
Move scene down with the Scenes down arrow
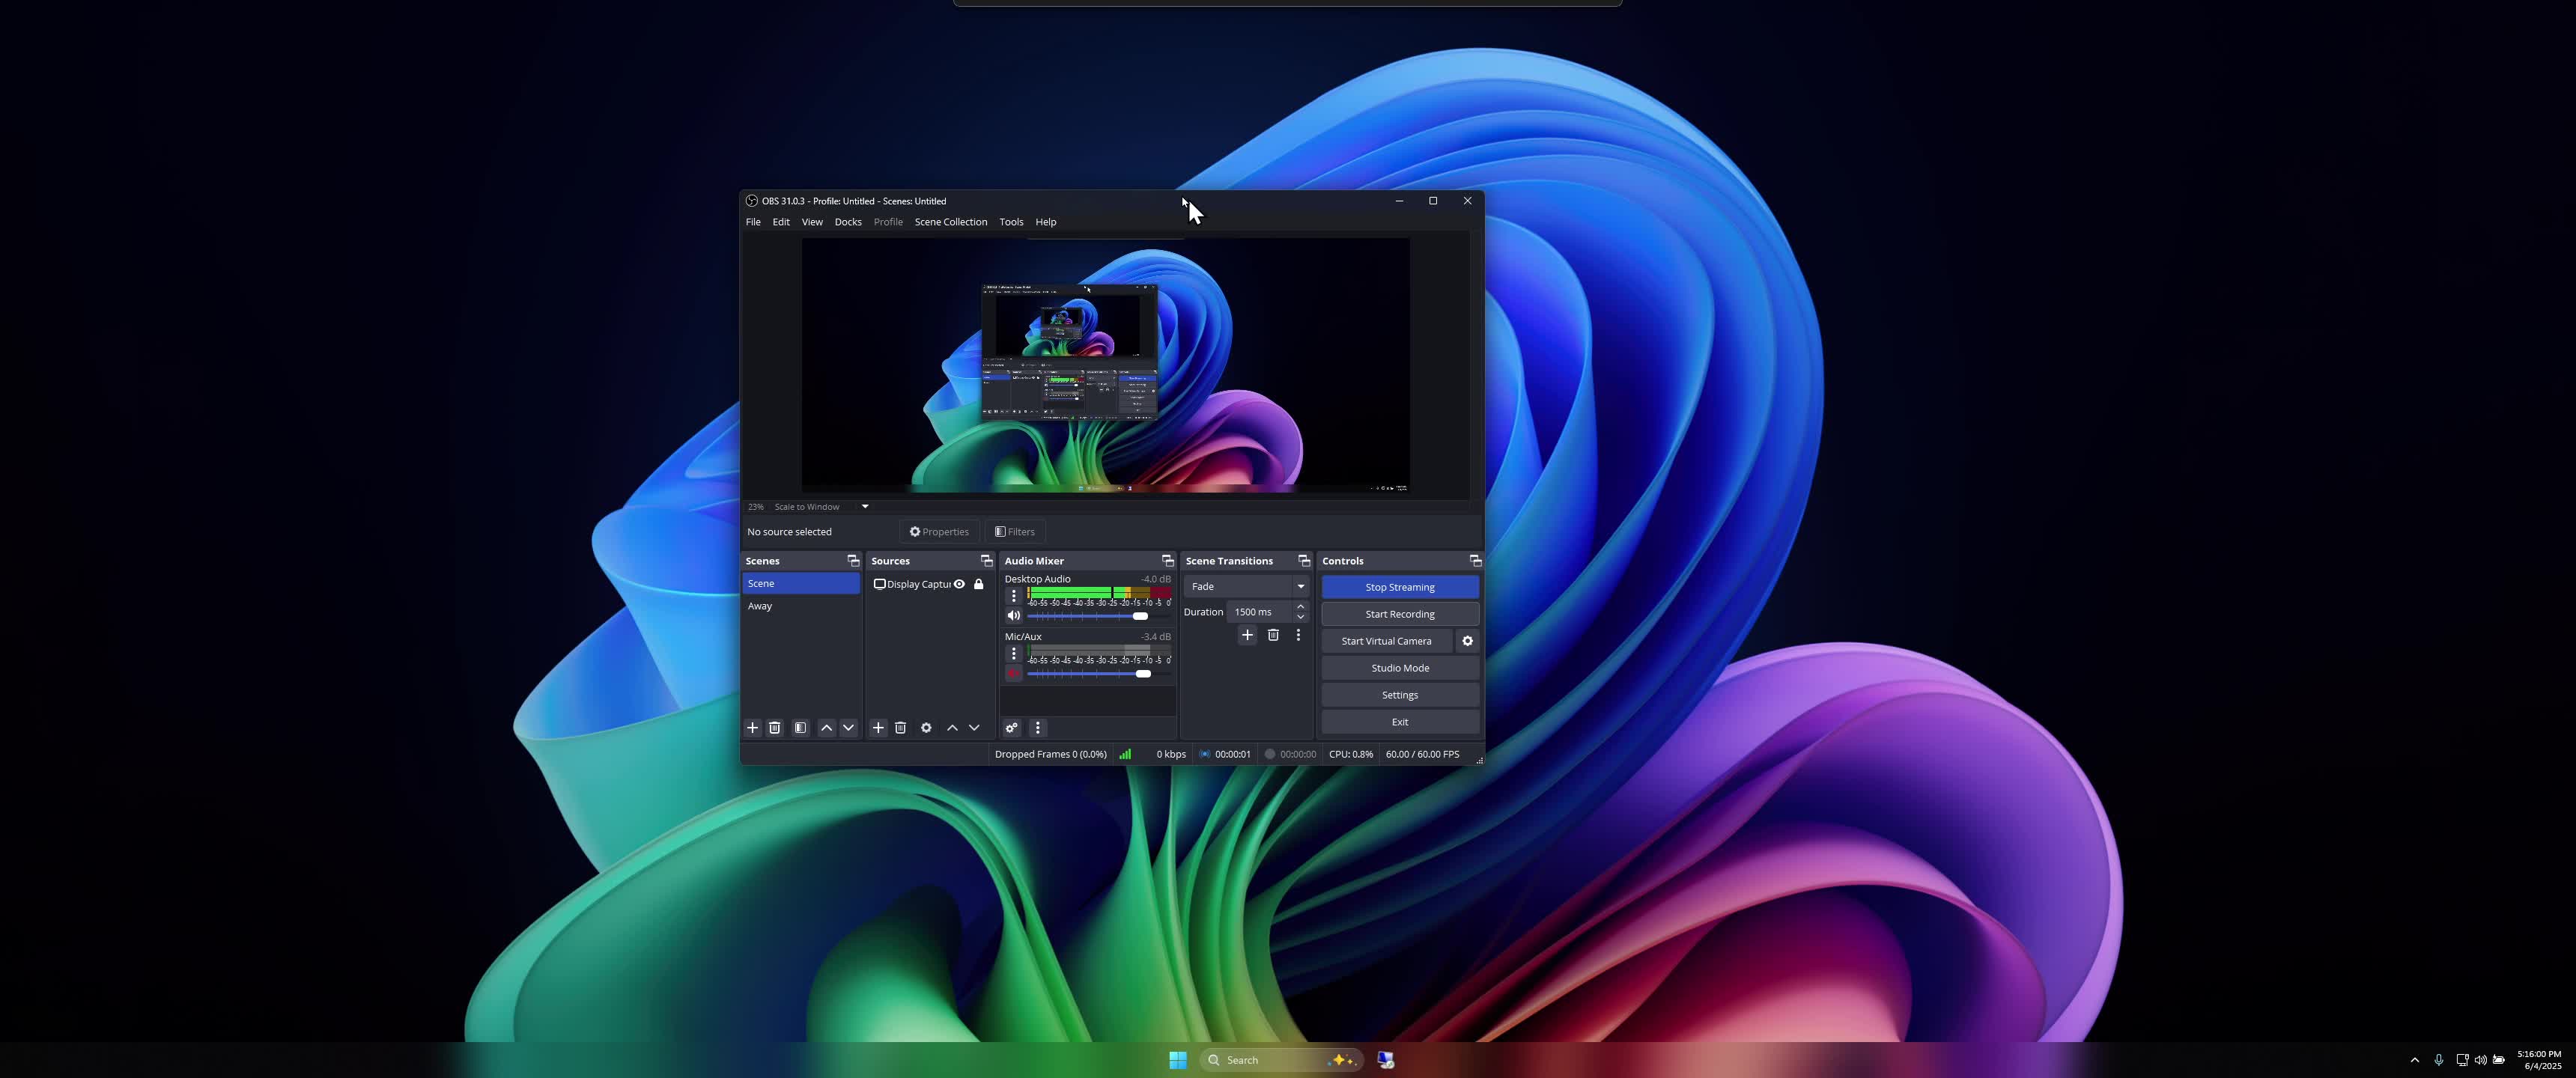(848, 728)
